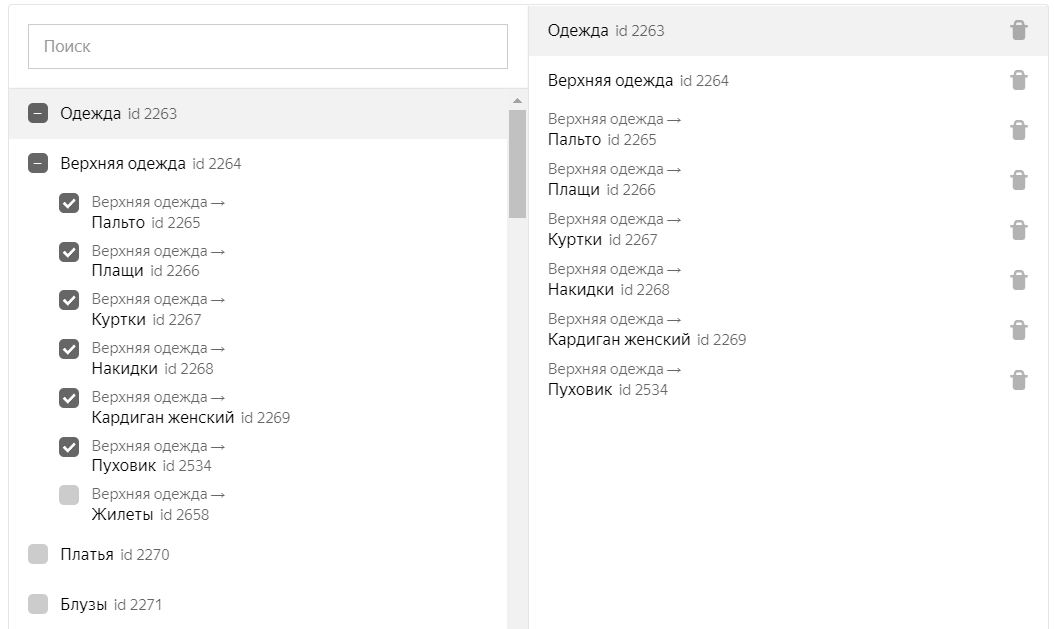
Task: Click trash icon next to Пальто
Action: coord(1018,130)
